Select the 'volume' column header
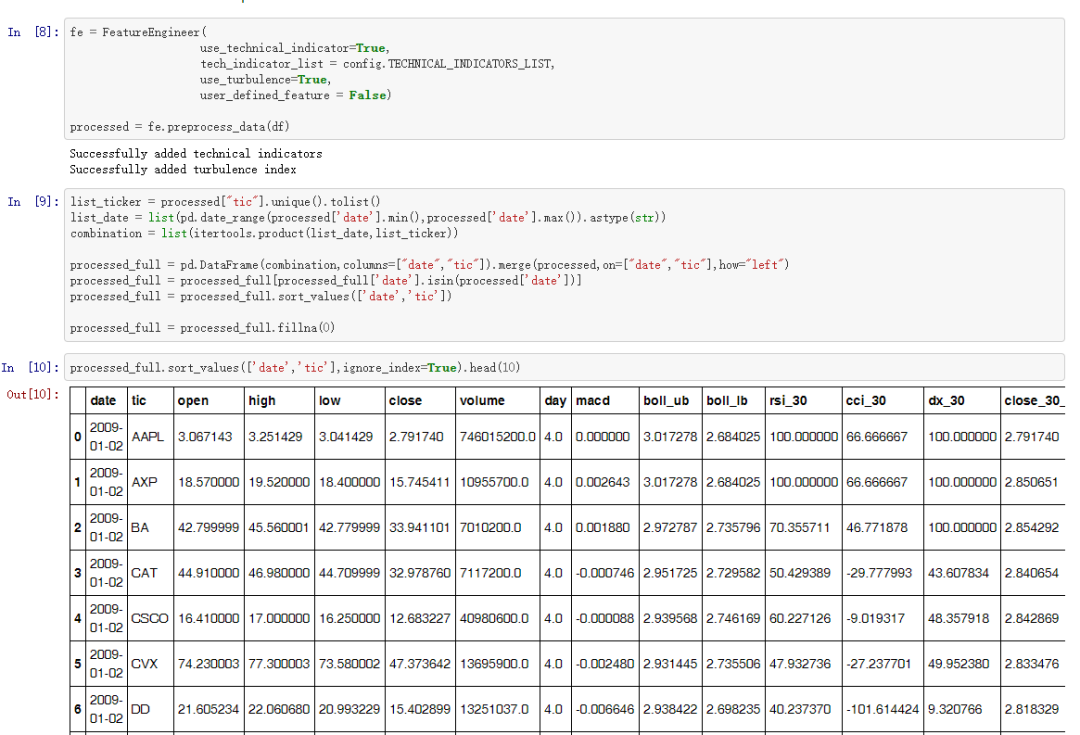 coord(482,401)
